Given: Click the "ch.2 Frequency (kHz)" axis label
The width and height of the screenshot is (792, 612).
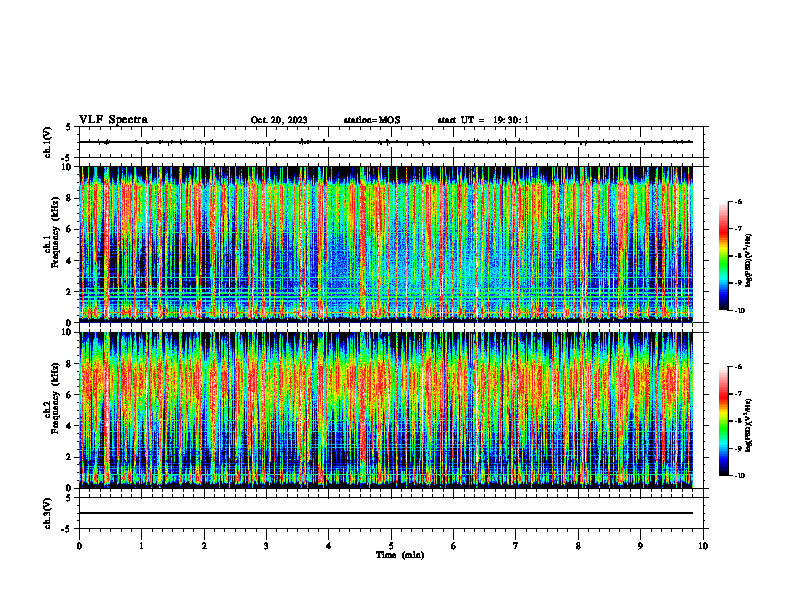Looking at the screenshot, I should tap(51, 398).
